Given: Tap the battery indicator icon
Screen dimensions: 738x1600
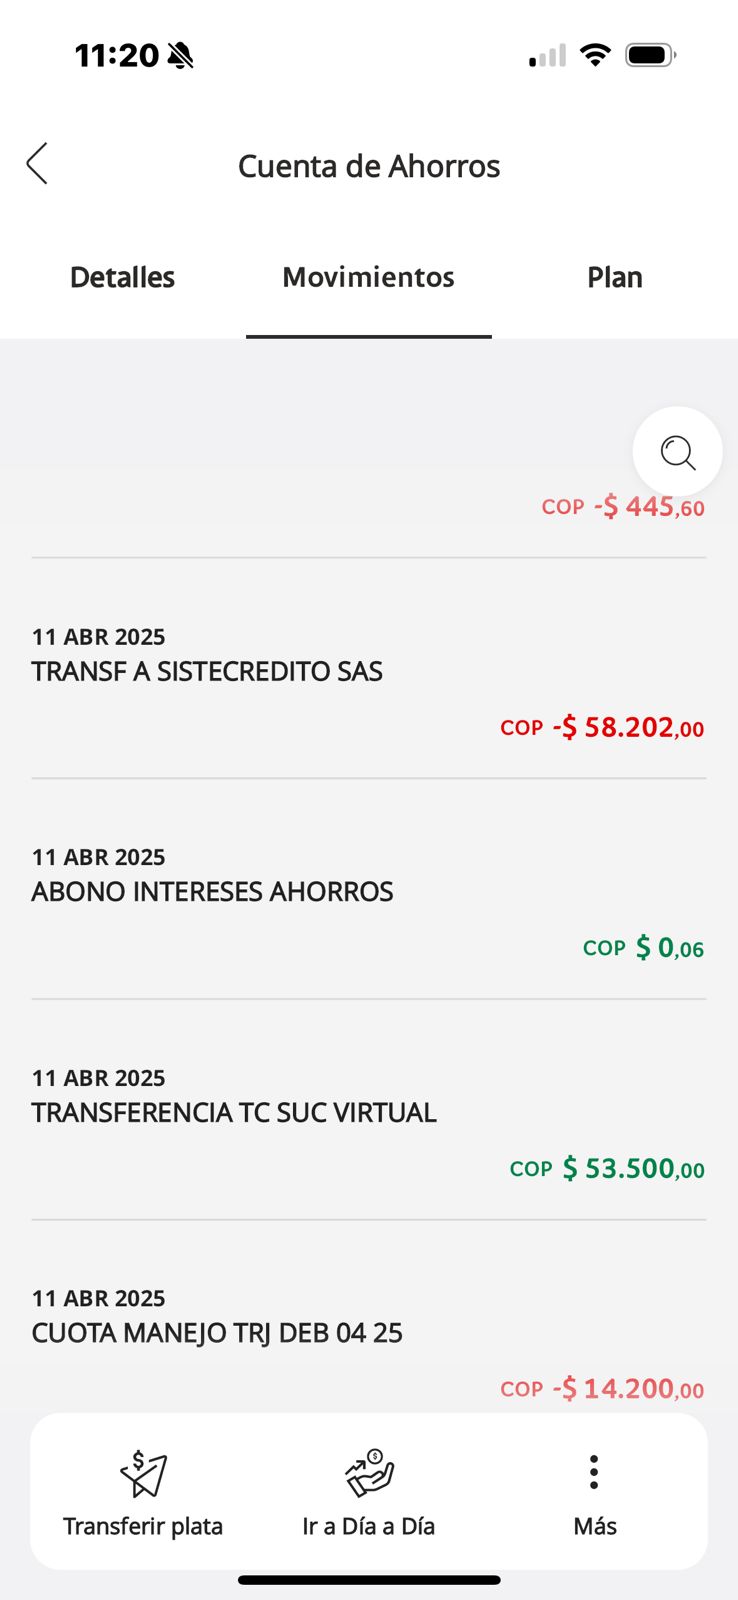Looking at the screenshot, I should pyautogui.click(x=650, y=55).
